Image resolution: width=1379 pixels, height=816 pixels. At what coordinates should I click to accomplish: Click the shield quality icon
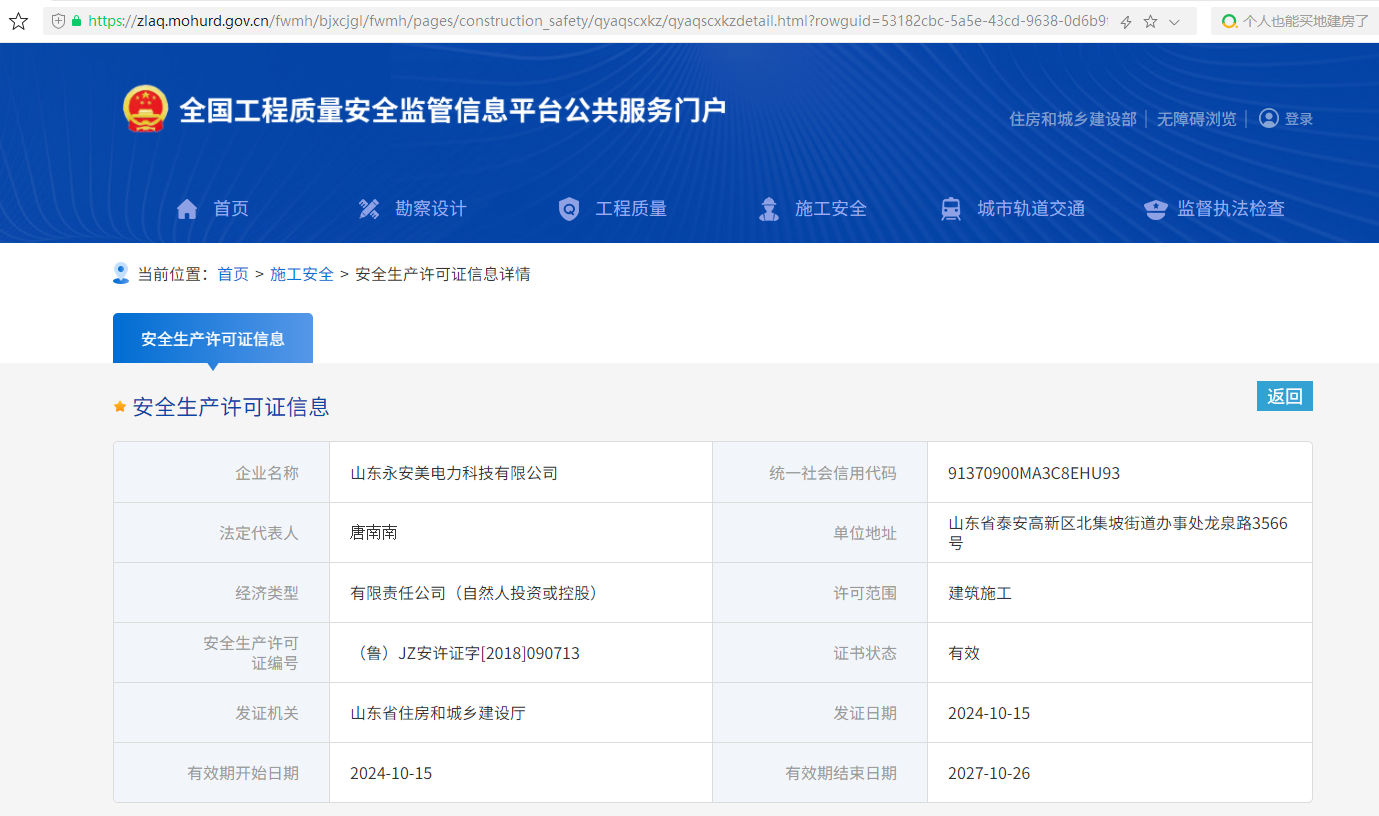(x=569, y=209)
